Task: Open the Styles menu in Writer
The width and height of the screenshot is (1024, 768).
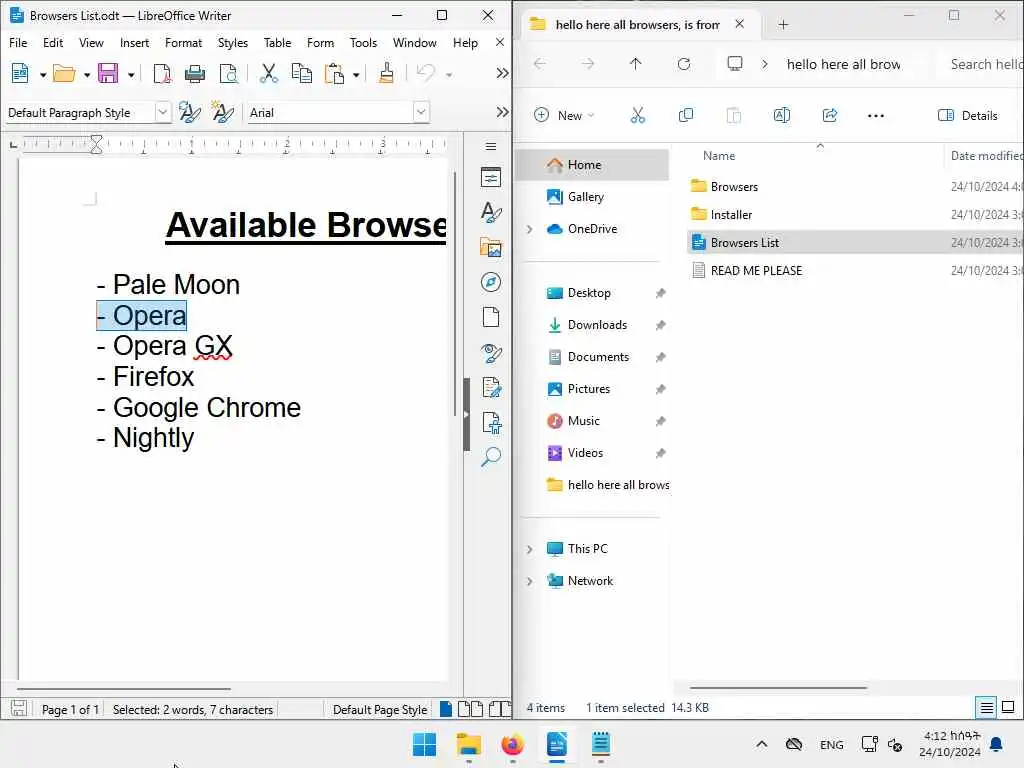Action: click(232, 42)
